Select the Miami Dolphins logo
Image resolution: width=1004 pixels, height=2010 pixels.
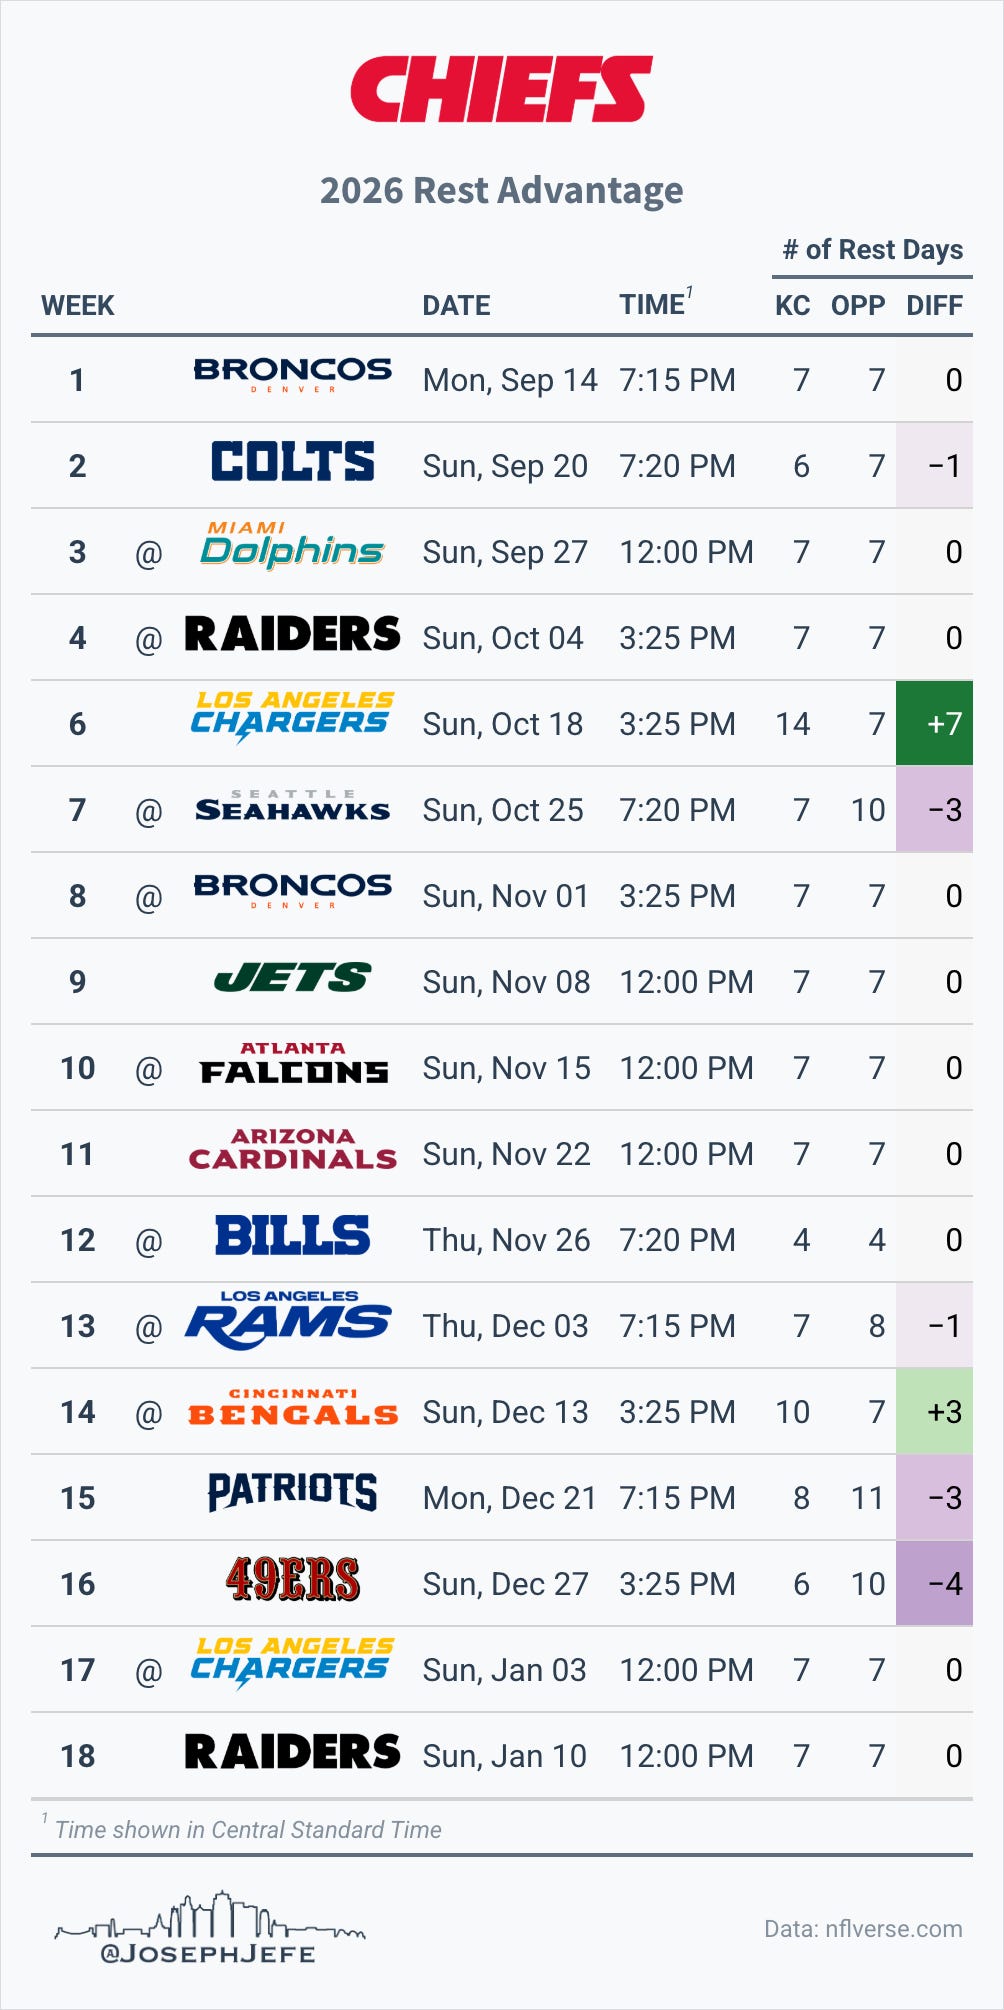[292, 545]
